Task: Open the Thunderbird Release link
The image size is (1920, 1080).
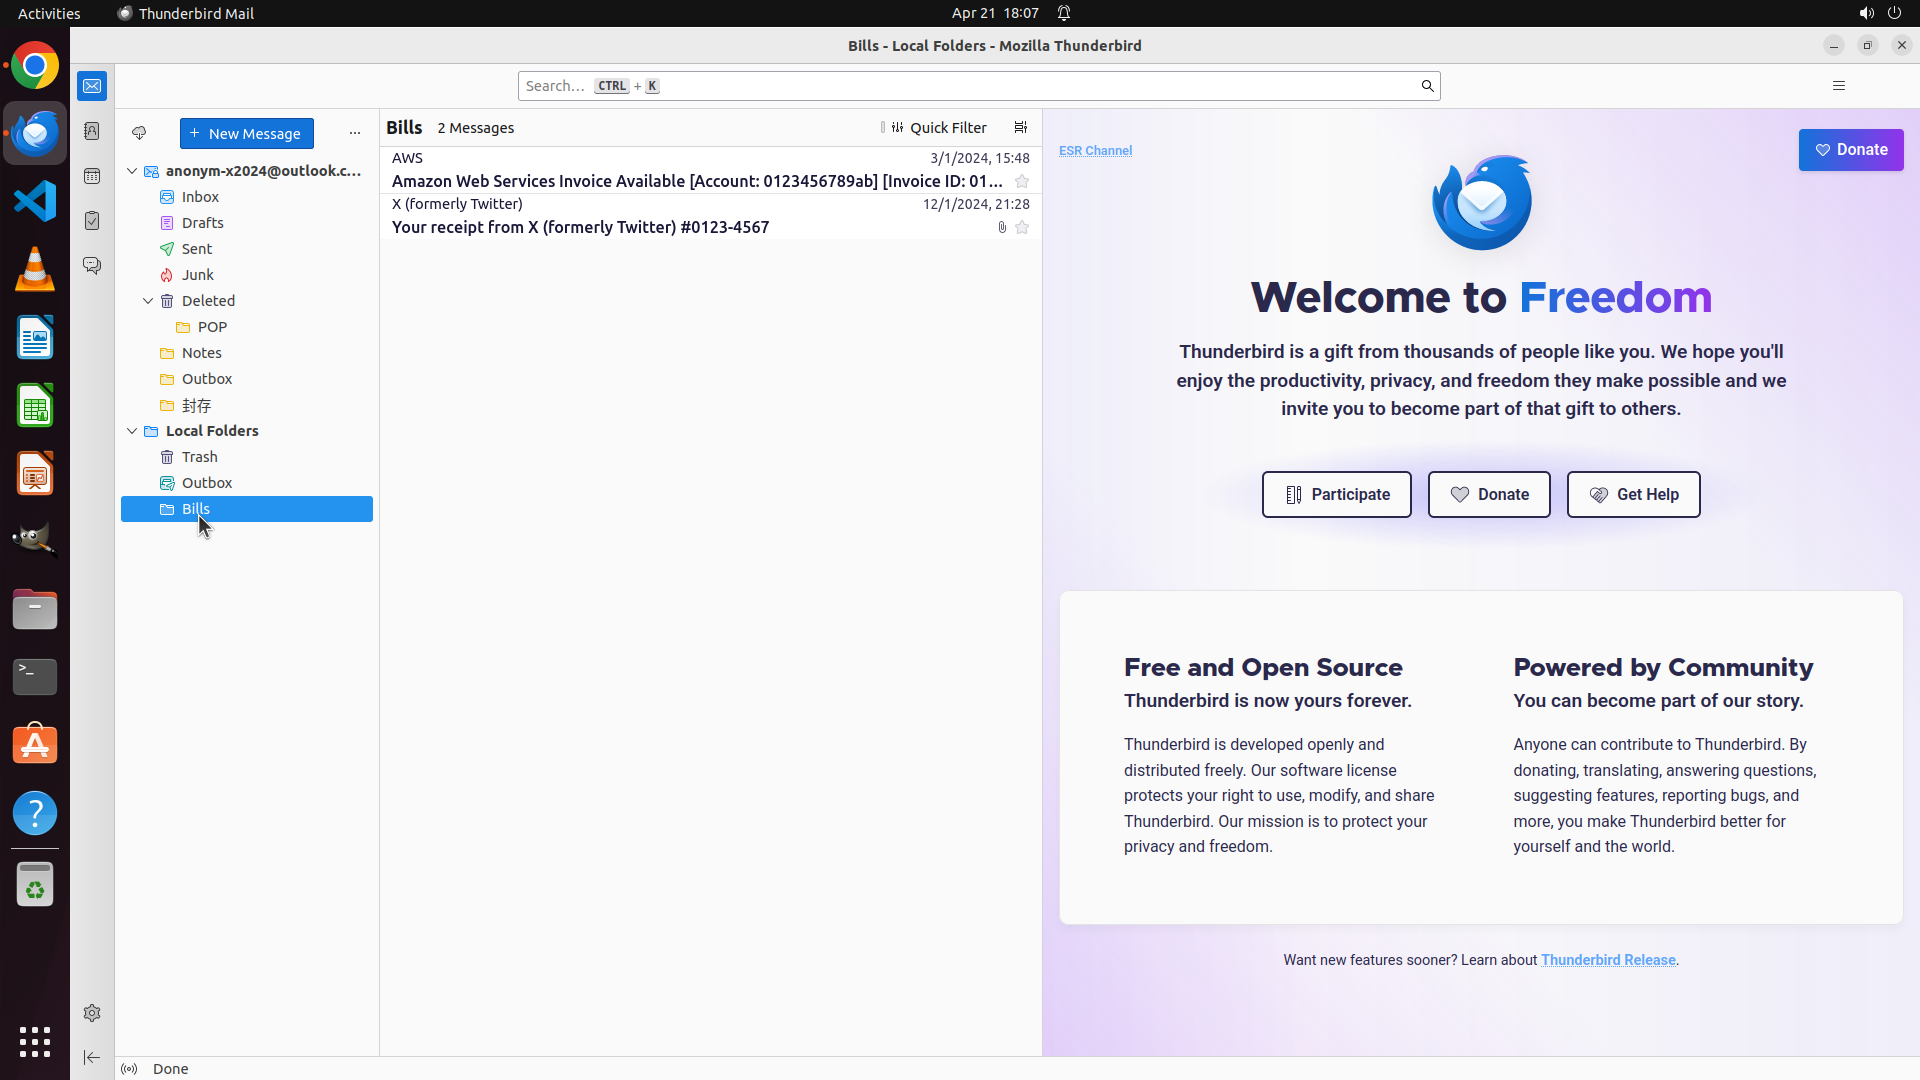Action: (x=1607, y=960)
